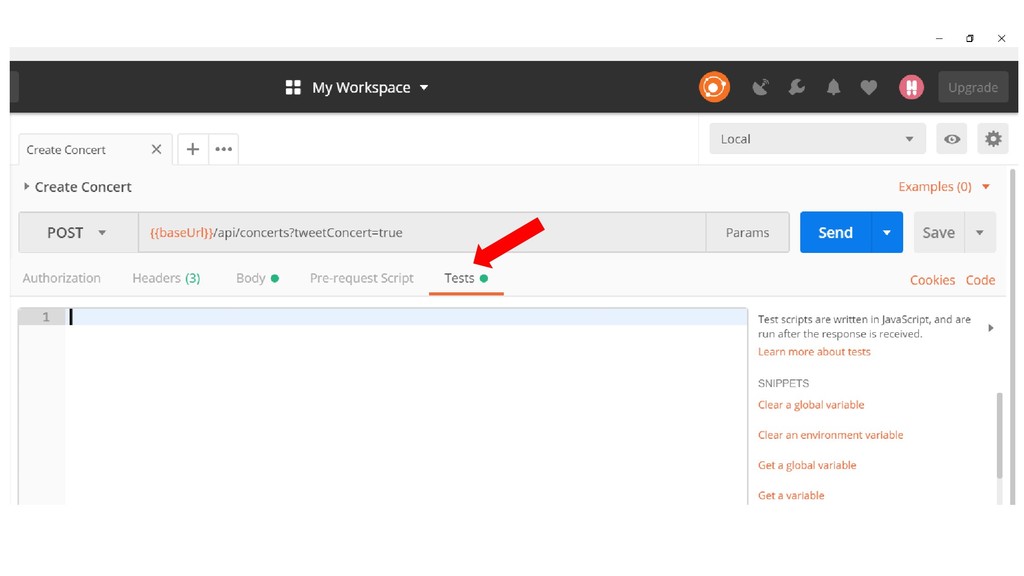The image size is (1024, 576).
Task: Open the Save button dropdown arrow
Action: [980, 232]
